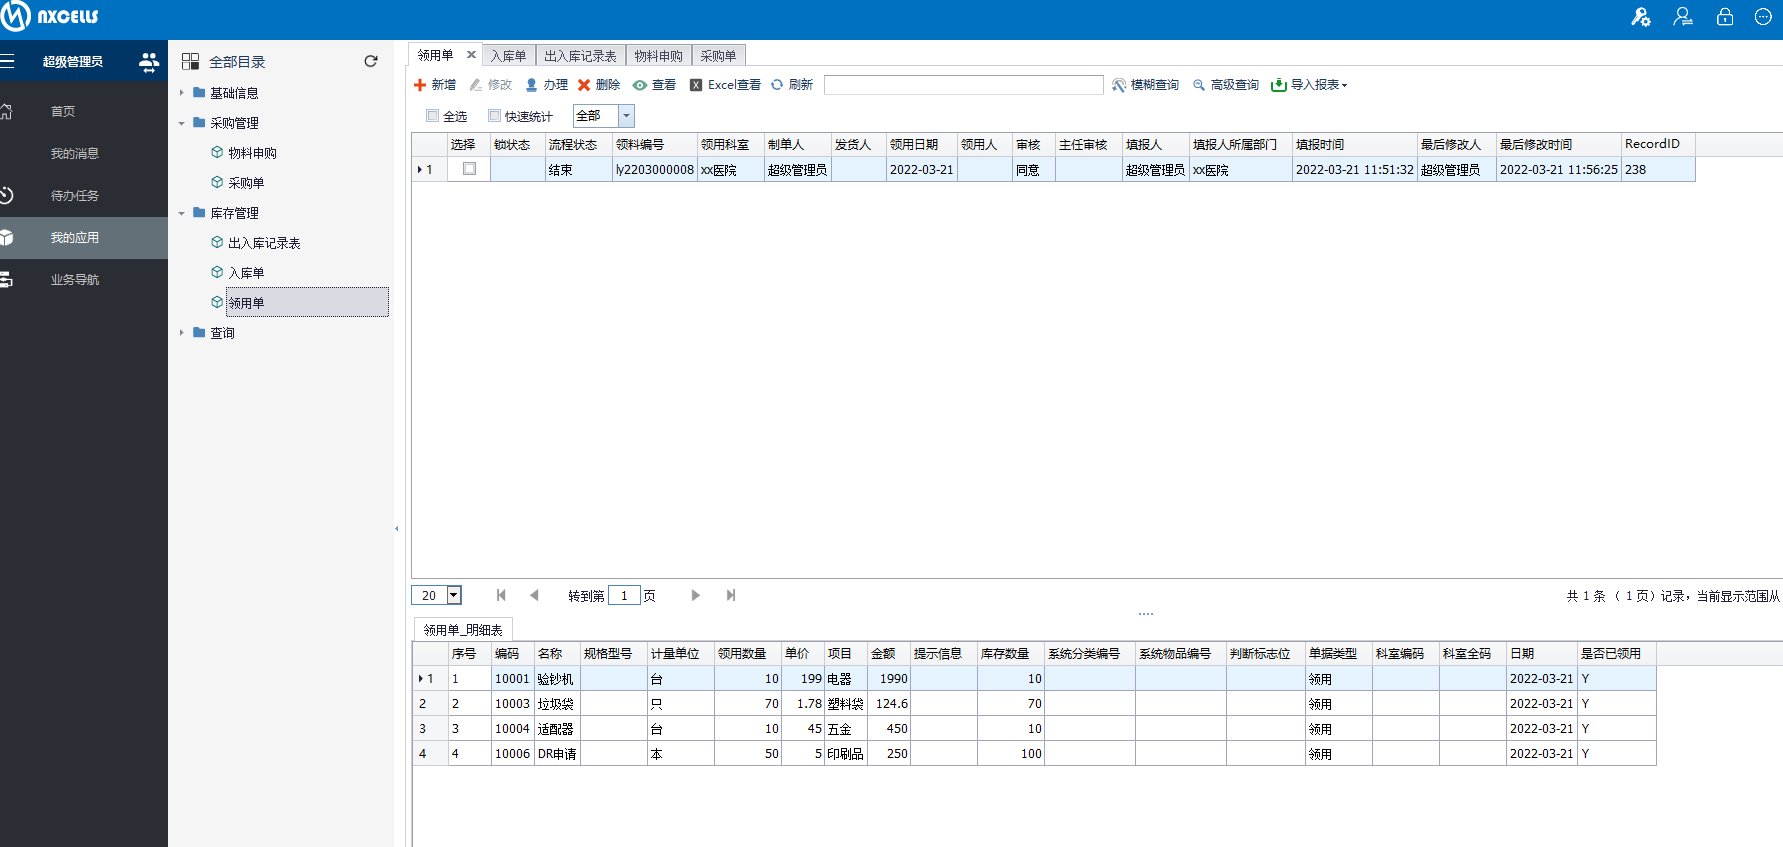Open the page size dropdown showing 20

click(453, 595)
